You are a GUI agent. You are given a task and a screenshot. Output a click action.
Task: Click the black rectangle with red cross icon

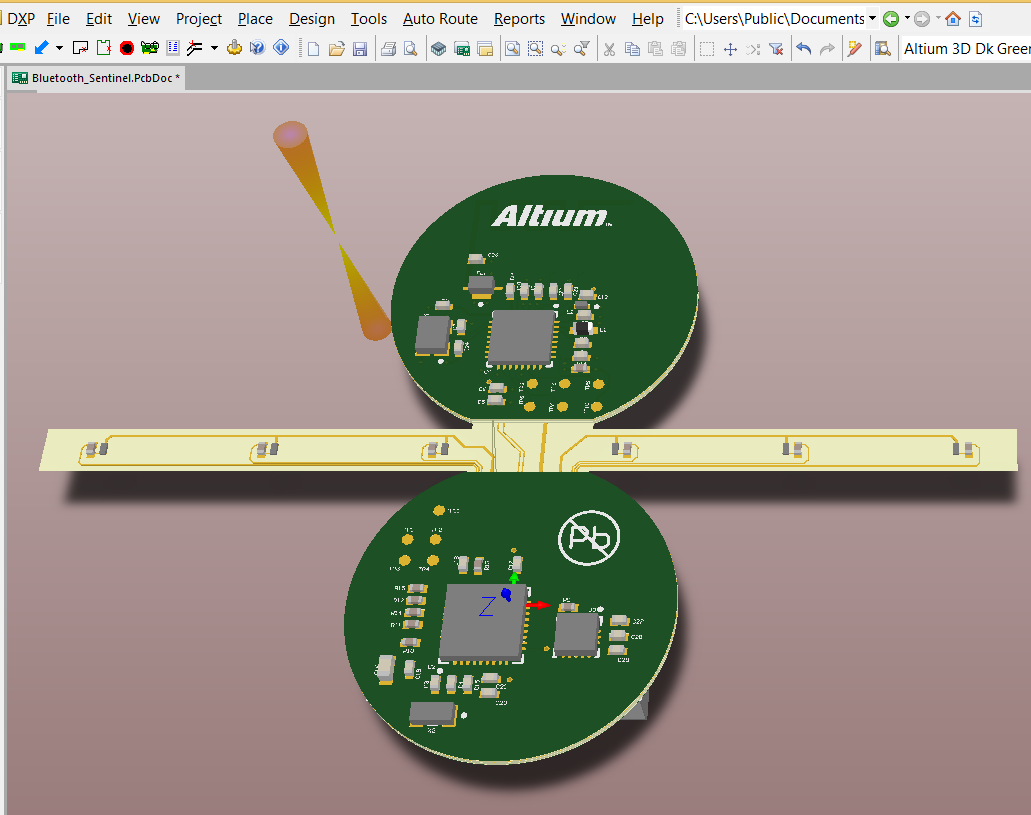[80, 47]
